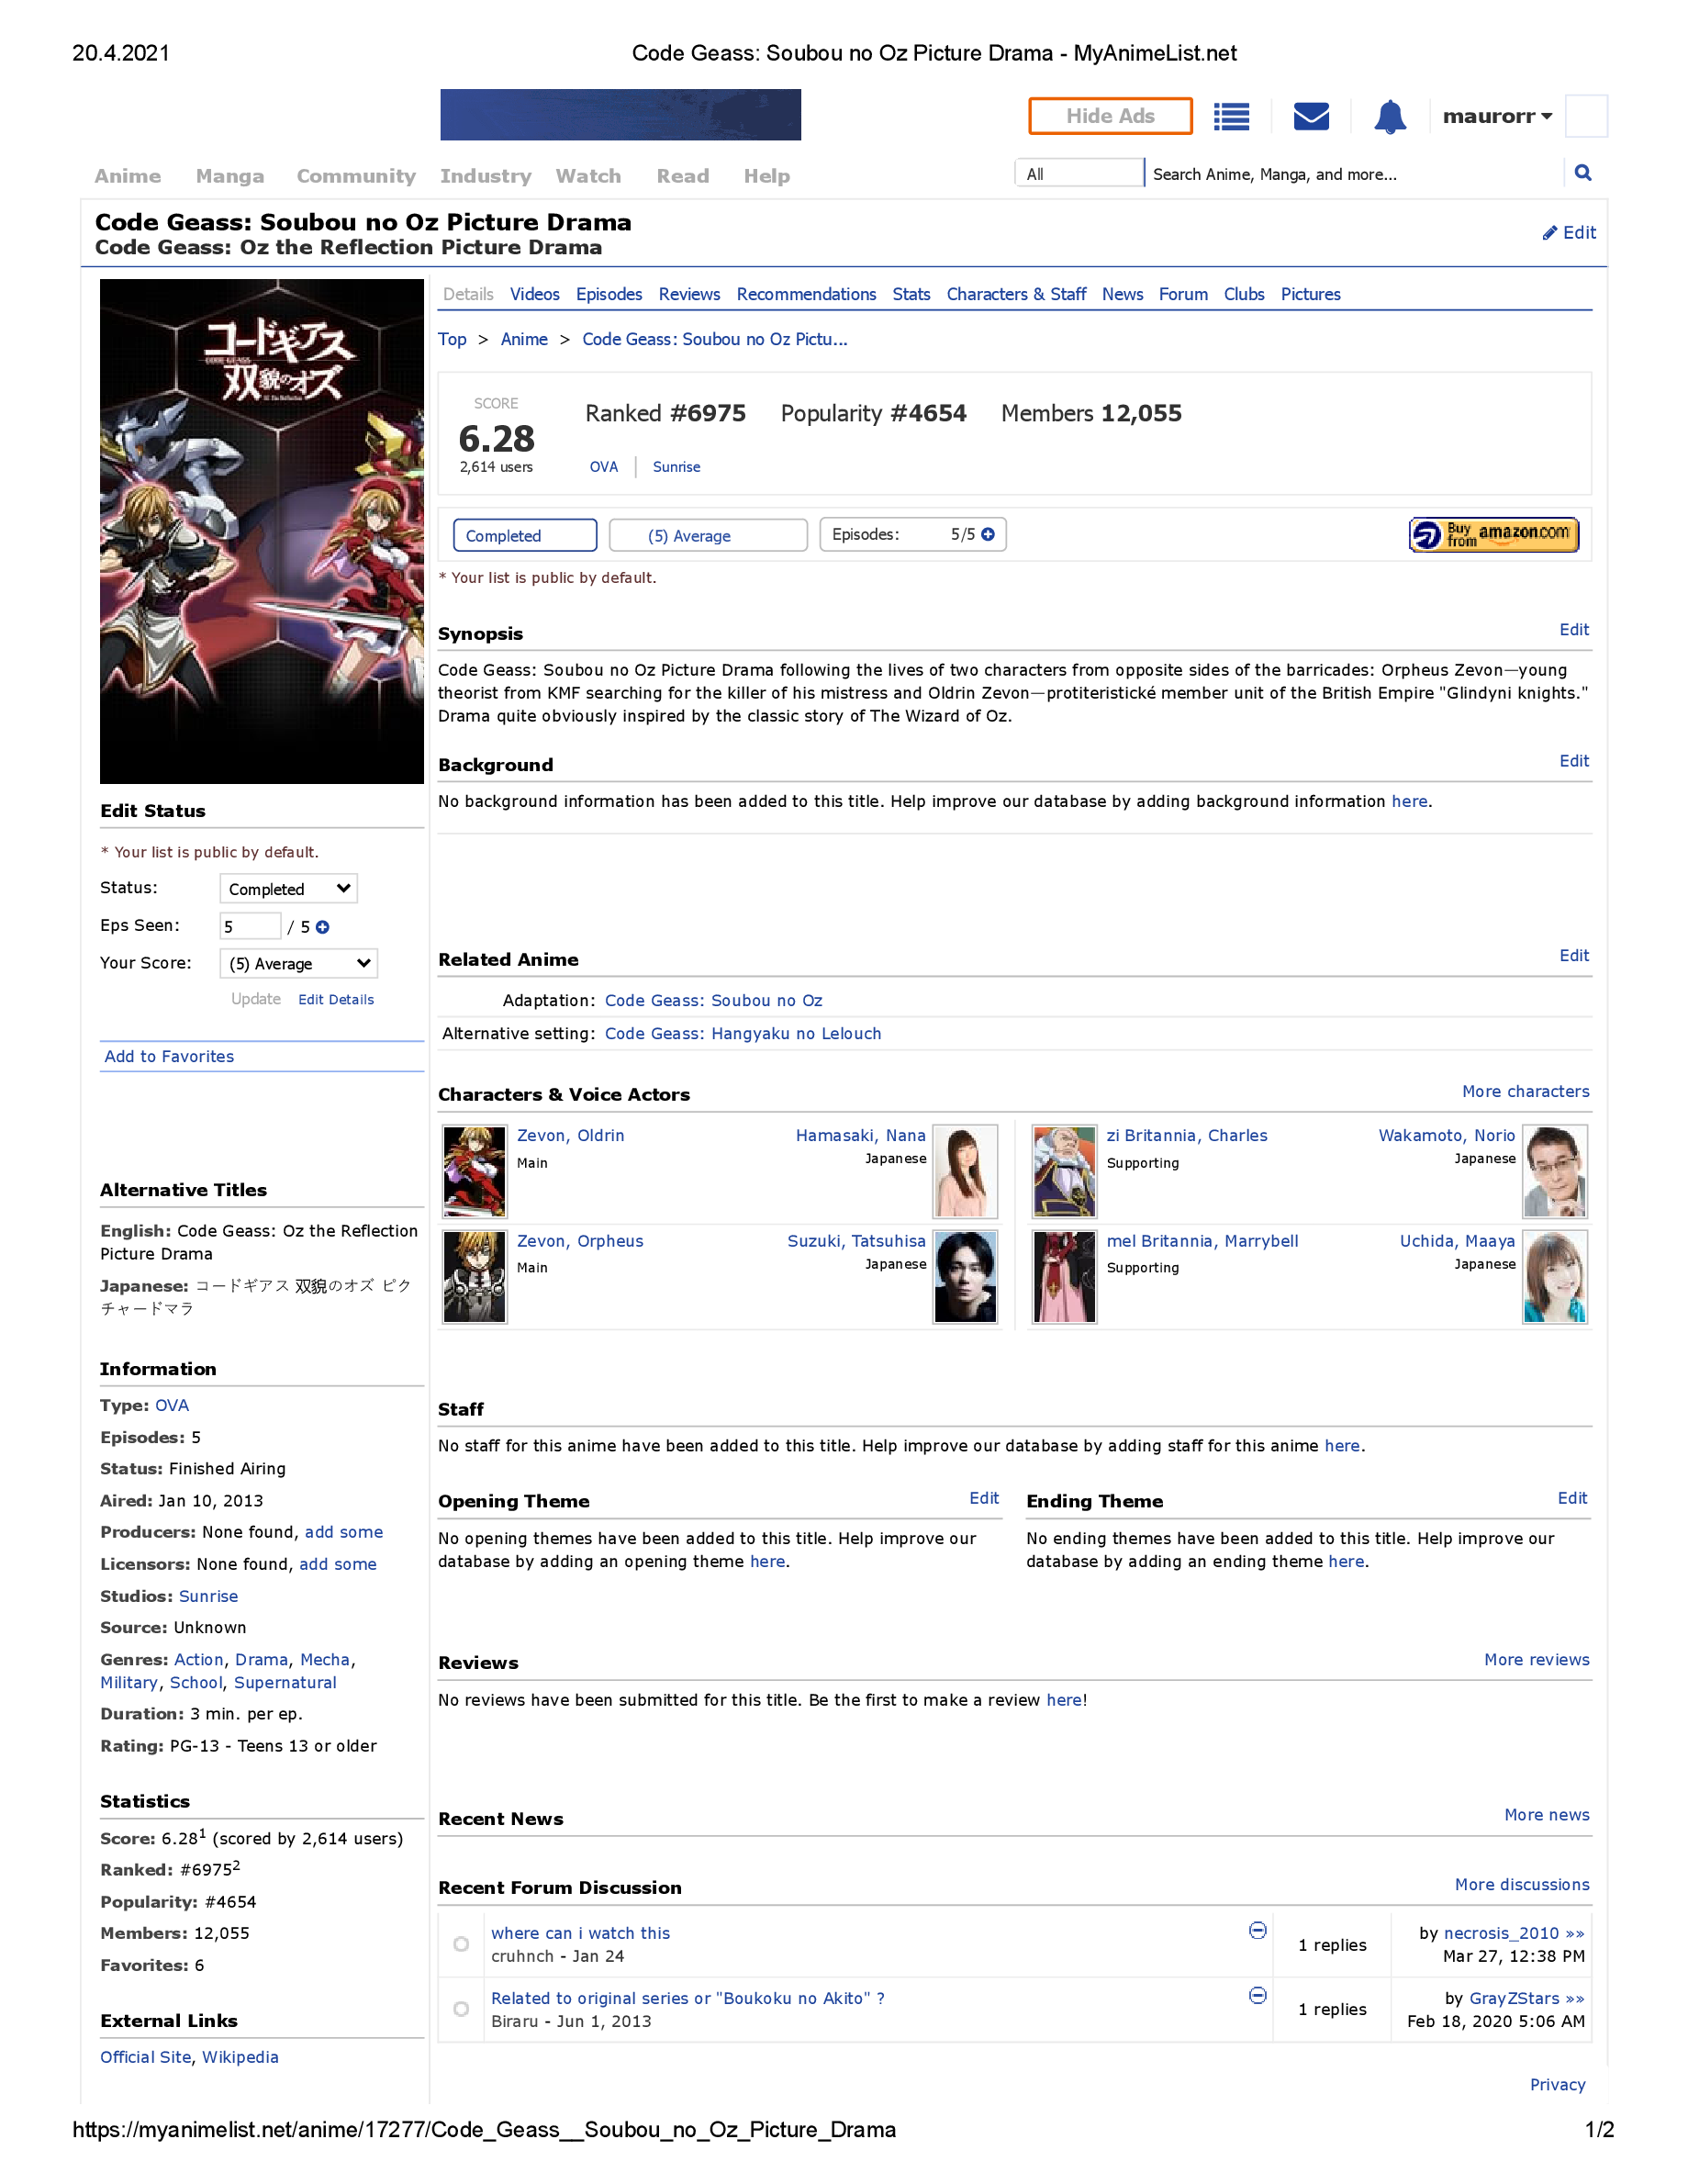Click the banner ad at page top
Image resolution: width=1688 pixels, height=2184 pixels.
[620, 115]
